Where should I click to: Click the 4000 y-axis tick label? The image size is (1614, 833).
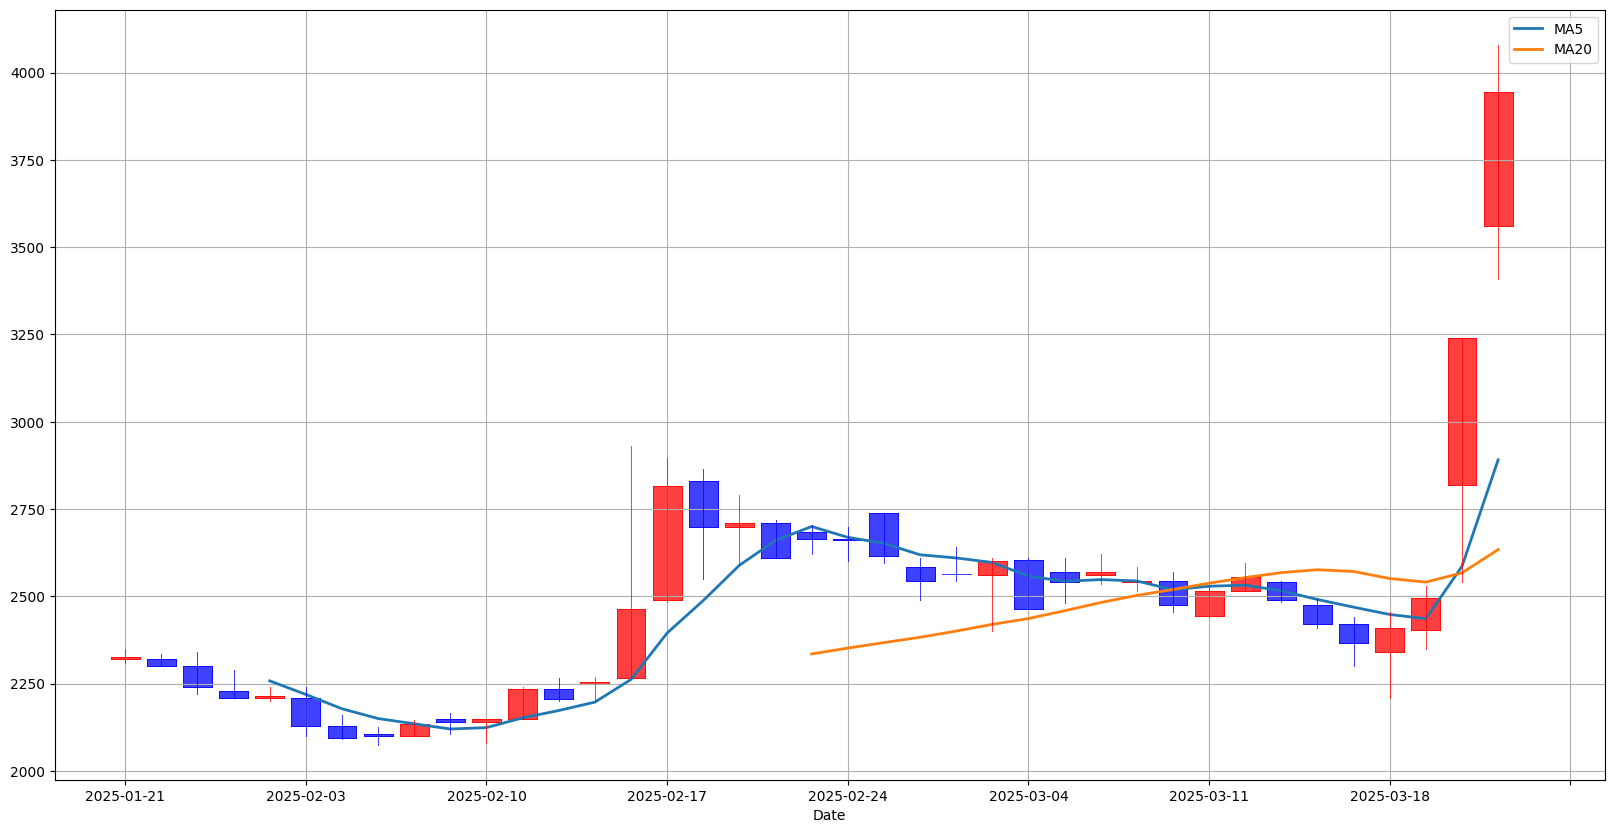(28, 73)
